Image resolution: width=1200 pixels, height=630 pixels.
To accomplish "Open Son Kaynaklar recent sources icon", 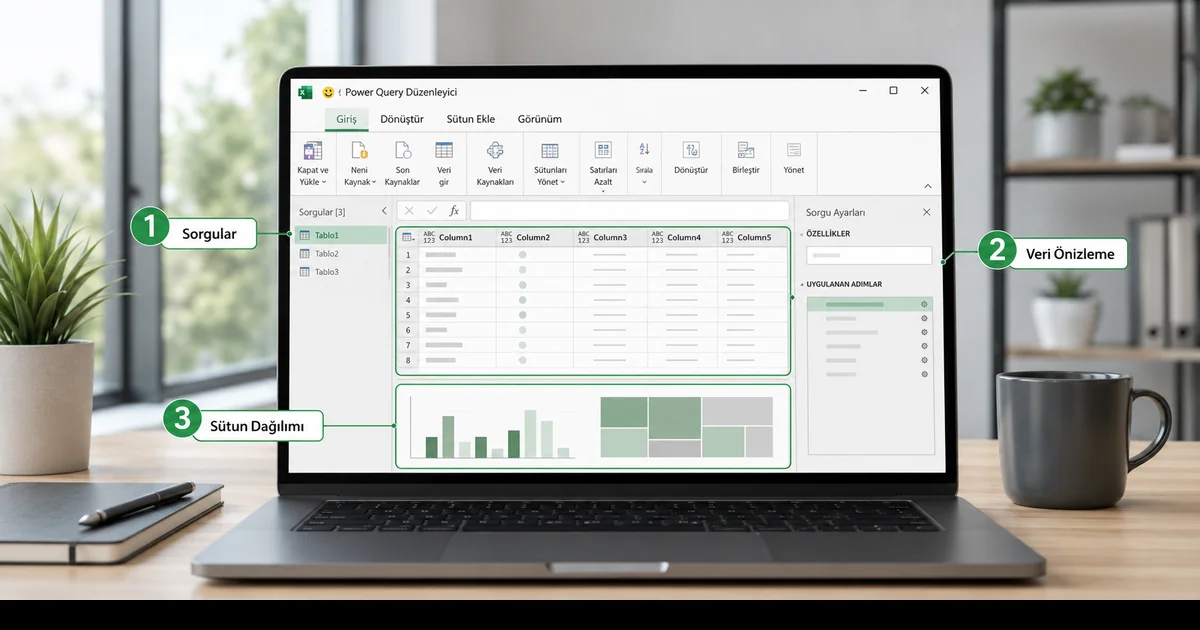I will (402, 150).
